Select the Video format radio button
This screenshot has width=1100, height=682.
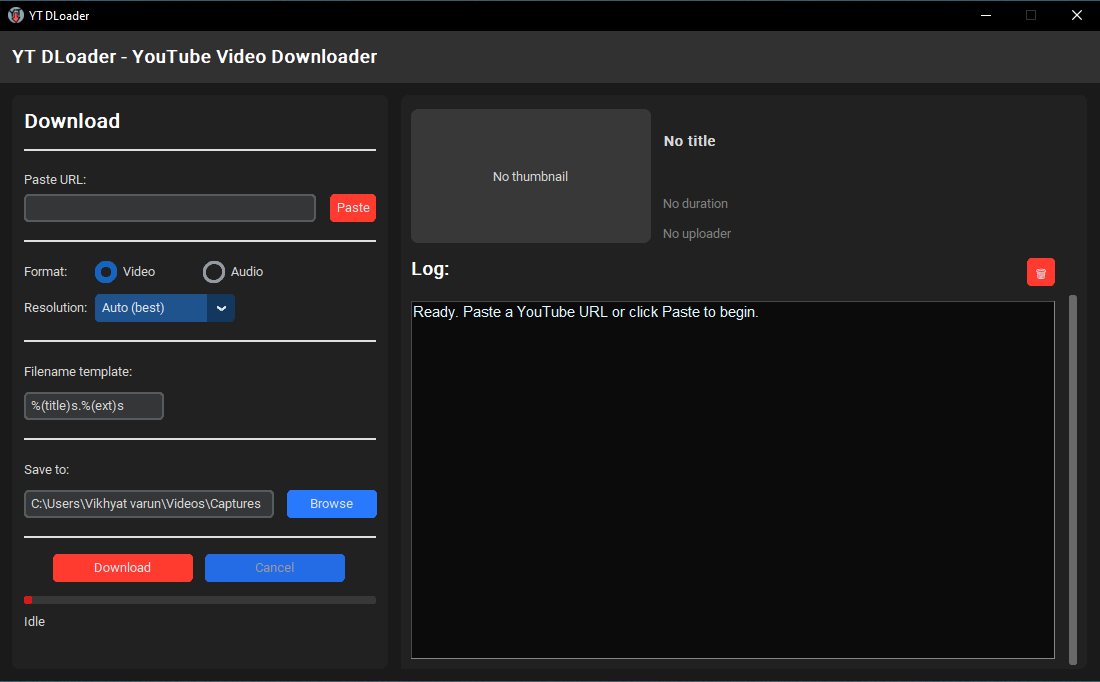click(x=105, y=271)
